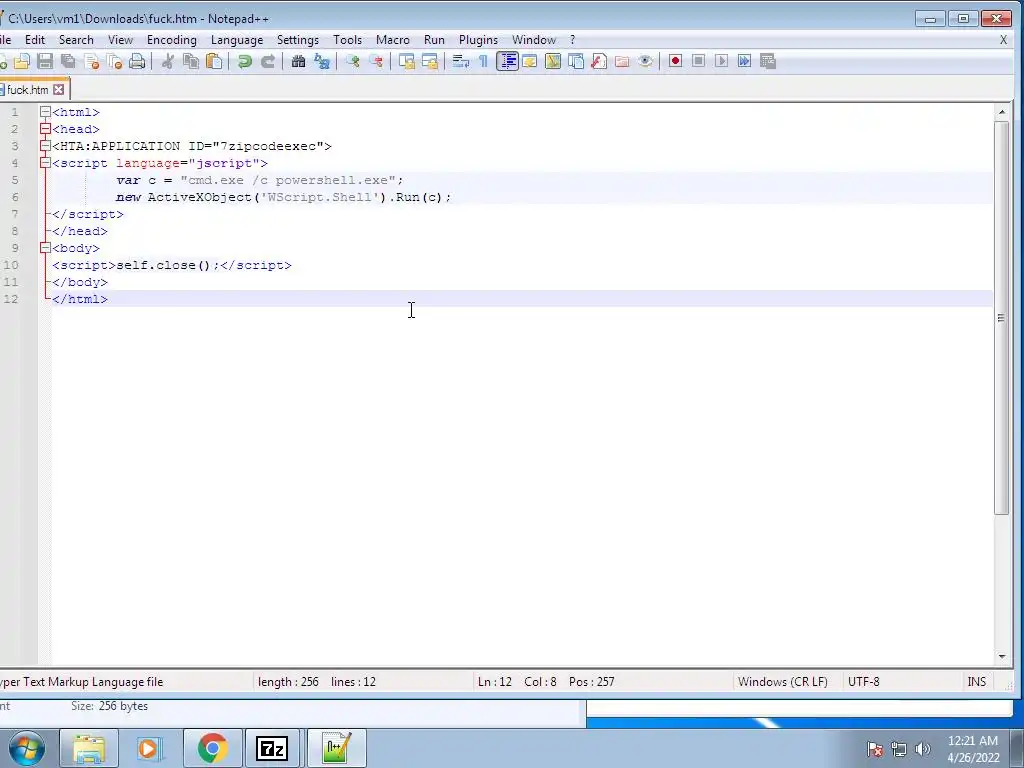1024x768 pixels.
Task: Open the Document Map panel icon
Action: (x=553, y=61)
